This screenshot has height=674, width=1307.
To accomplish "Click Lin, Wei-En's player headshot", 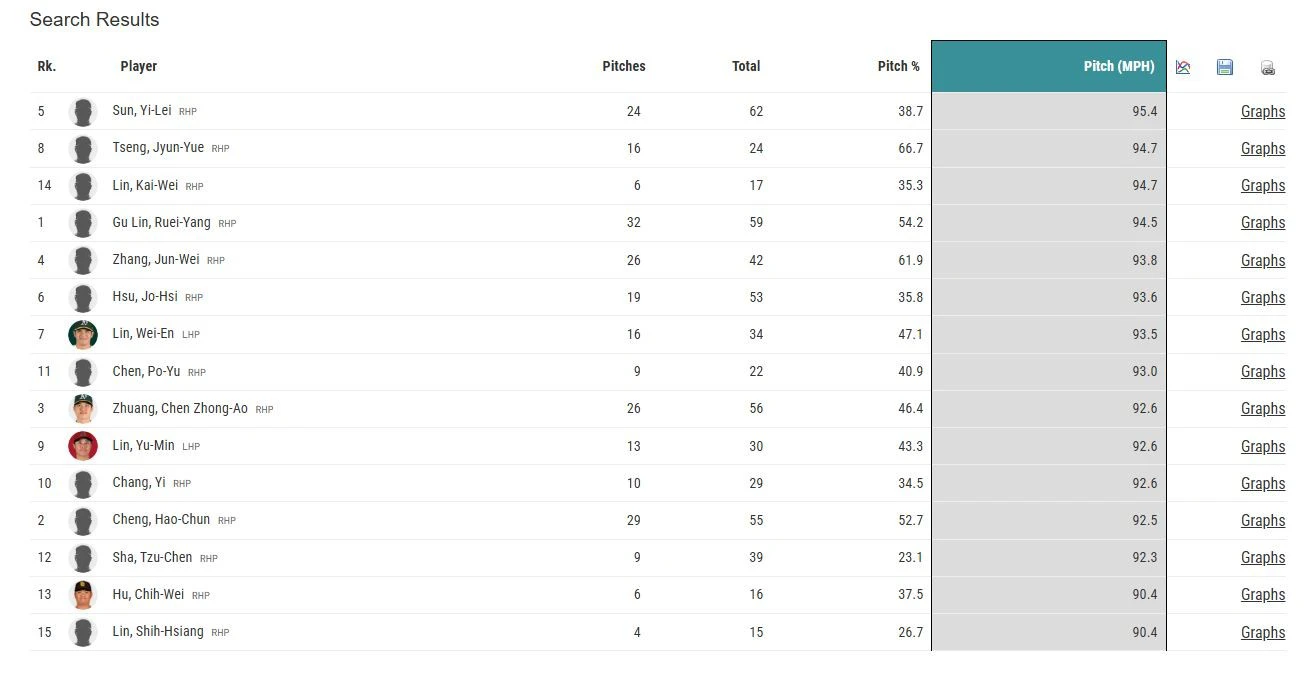I will [83, 334].
